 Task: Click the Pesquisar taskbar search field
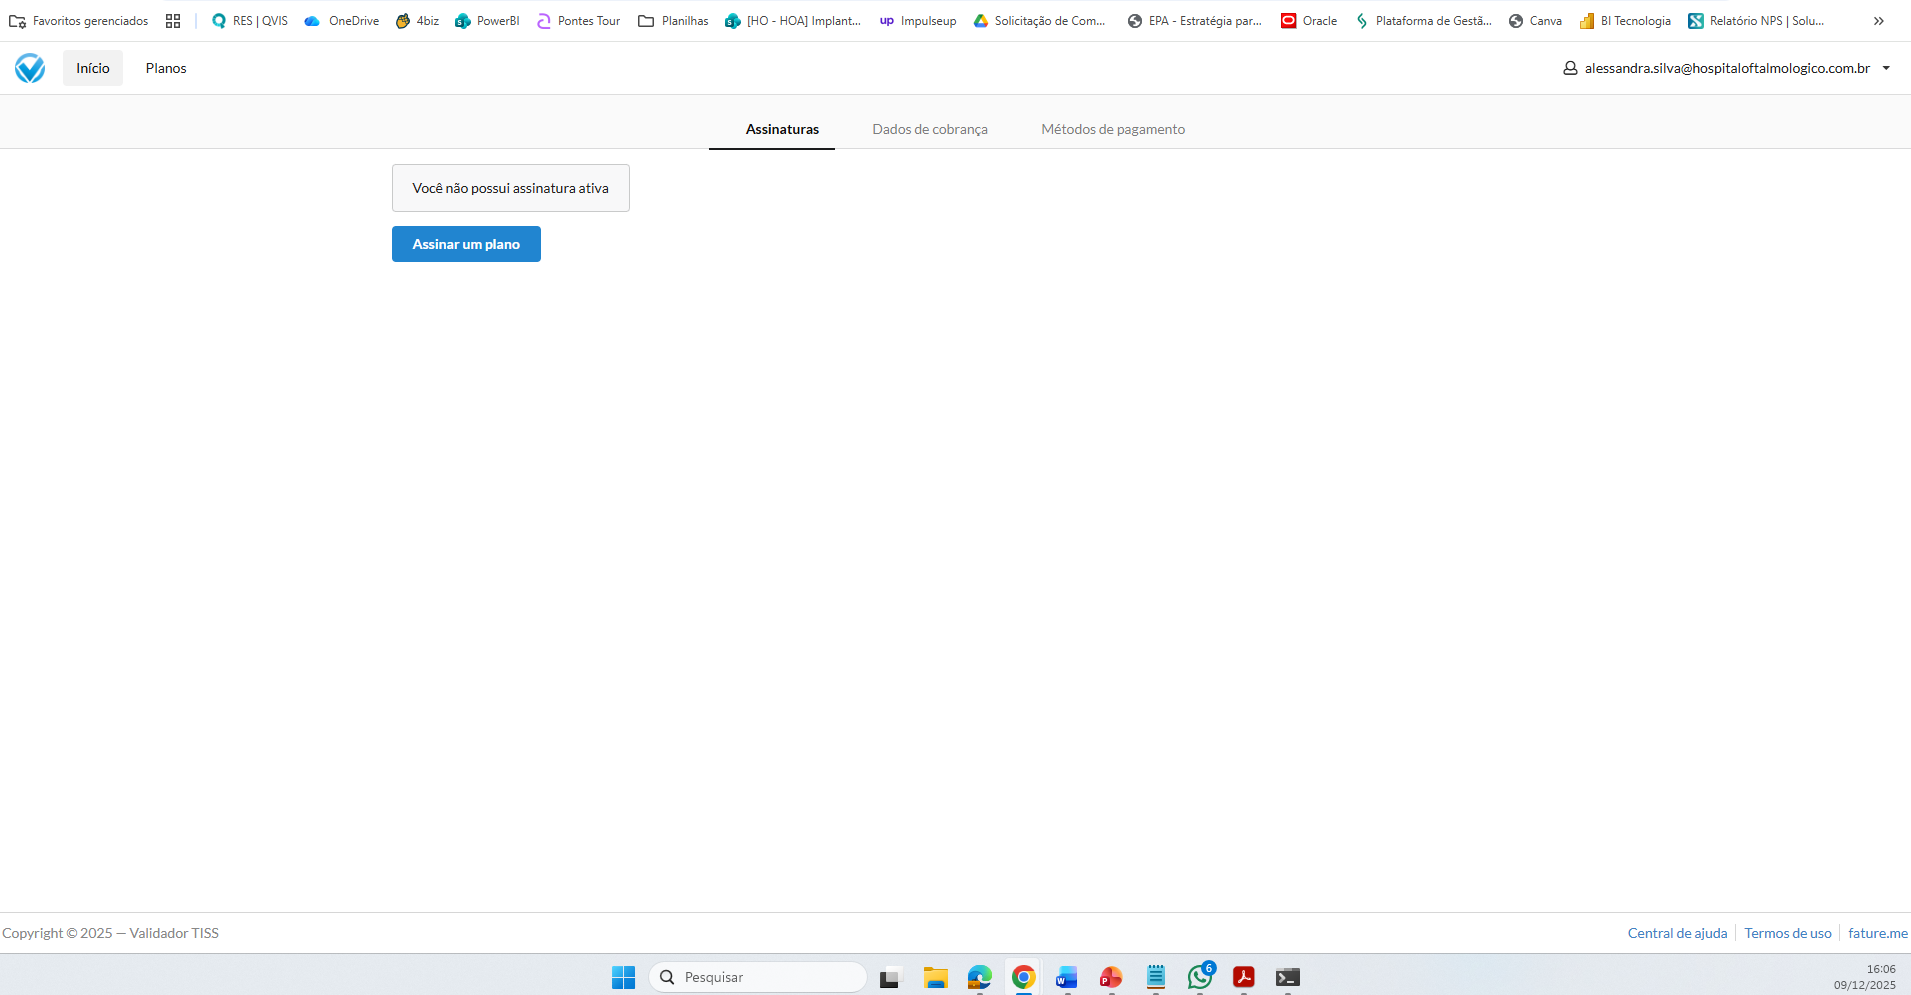(x=758, y=977)
